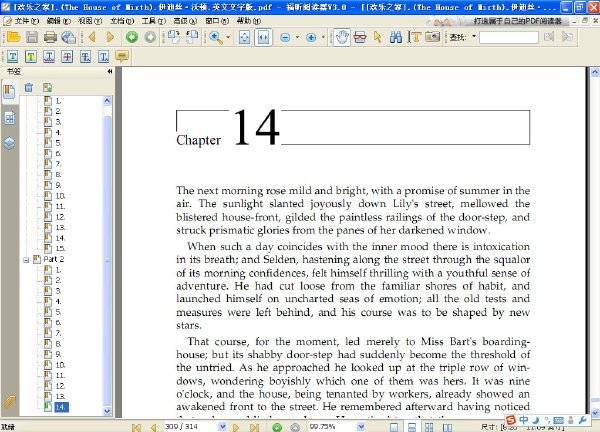
Task: Go to next page with yellow right arrow in toolbar
Action: [x=110, y=37]
